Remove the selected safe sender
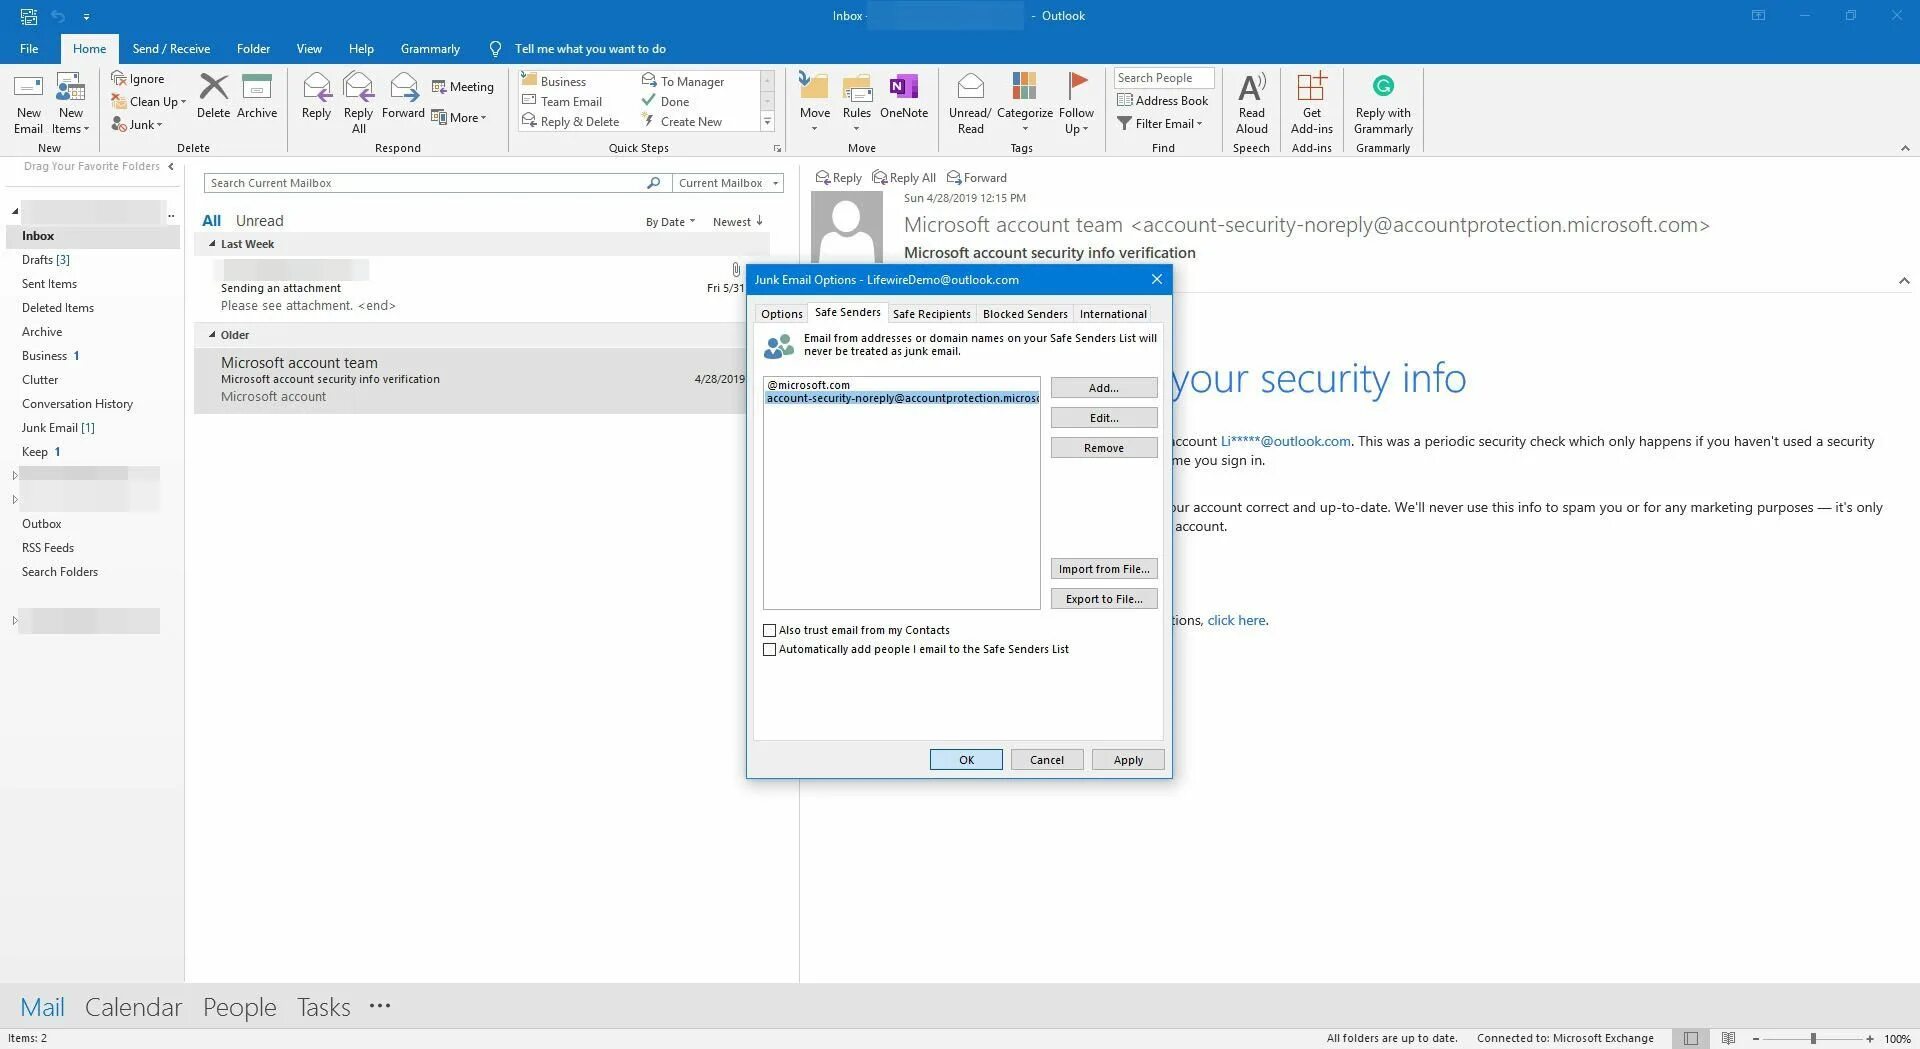This screenshot has width=1920, height=1049. pyautogui.click(x=1104, y=448)
